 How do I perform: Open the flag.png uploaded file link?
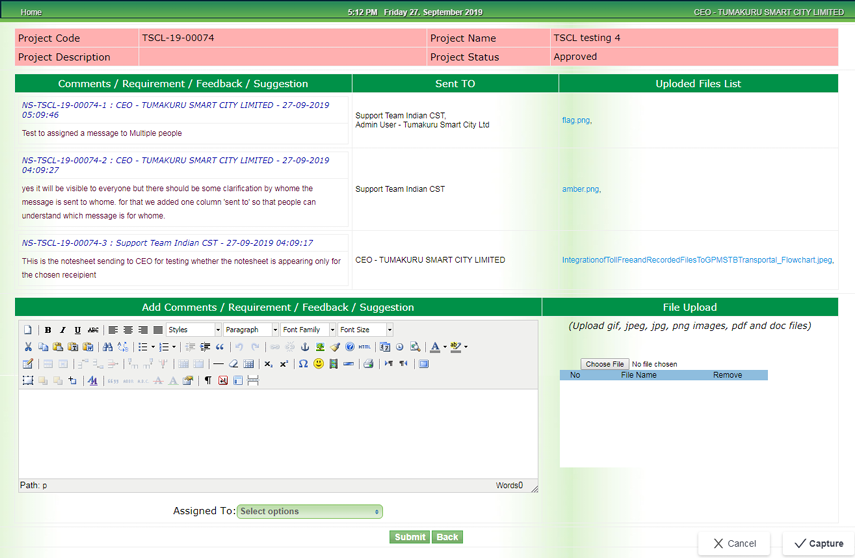(x=576, y=120)
